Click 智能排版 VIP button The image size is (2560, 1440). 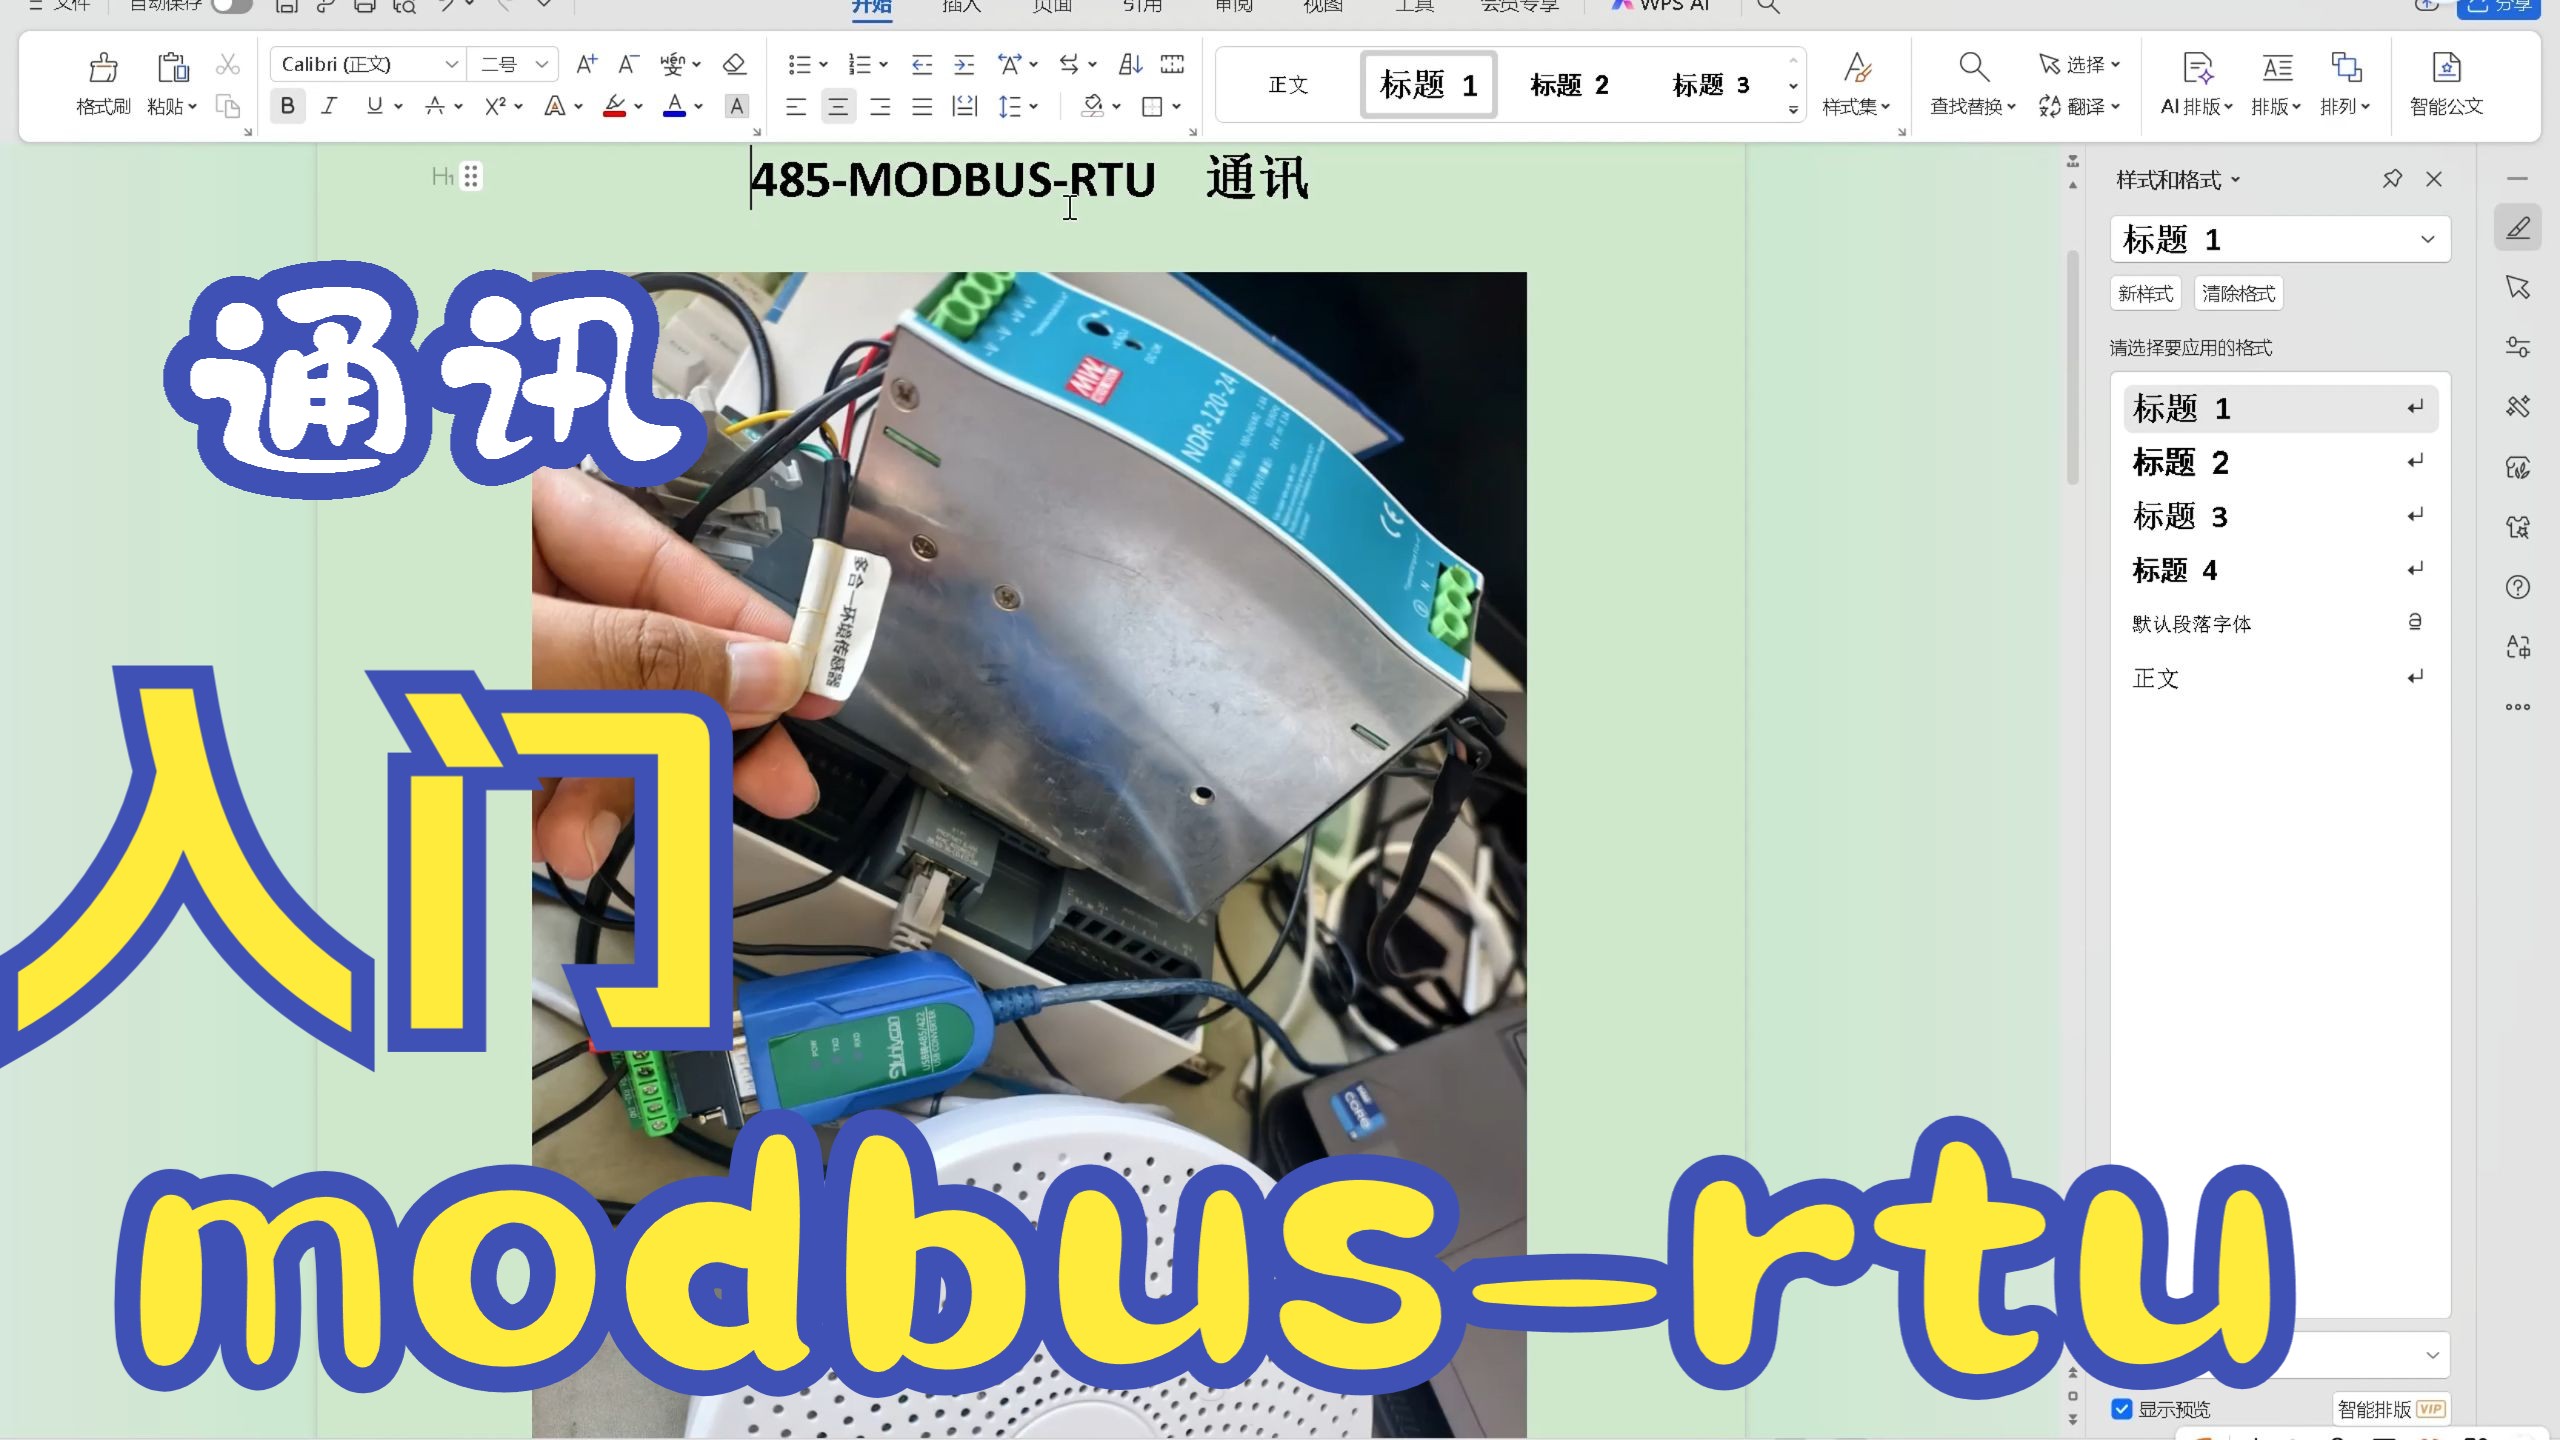pyautogui.click(x=2391, y=1409)
